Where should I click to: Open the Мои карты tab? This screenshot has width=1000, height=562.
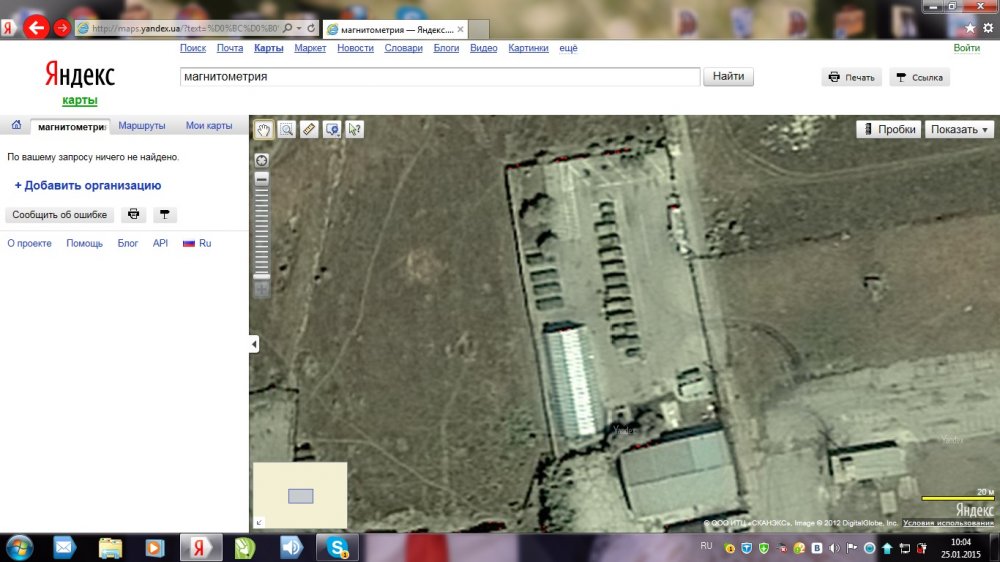[209, 126]
